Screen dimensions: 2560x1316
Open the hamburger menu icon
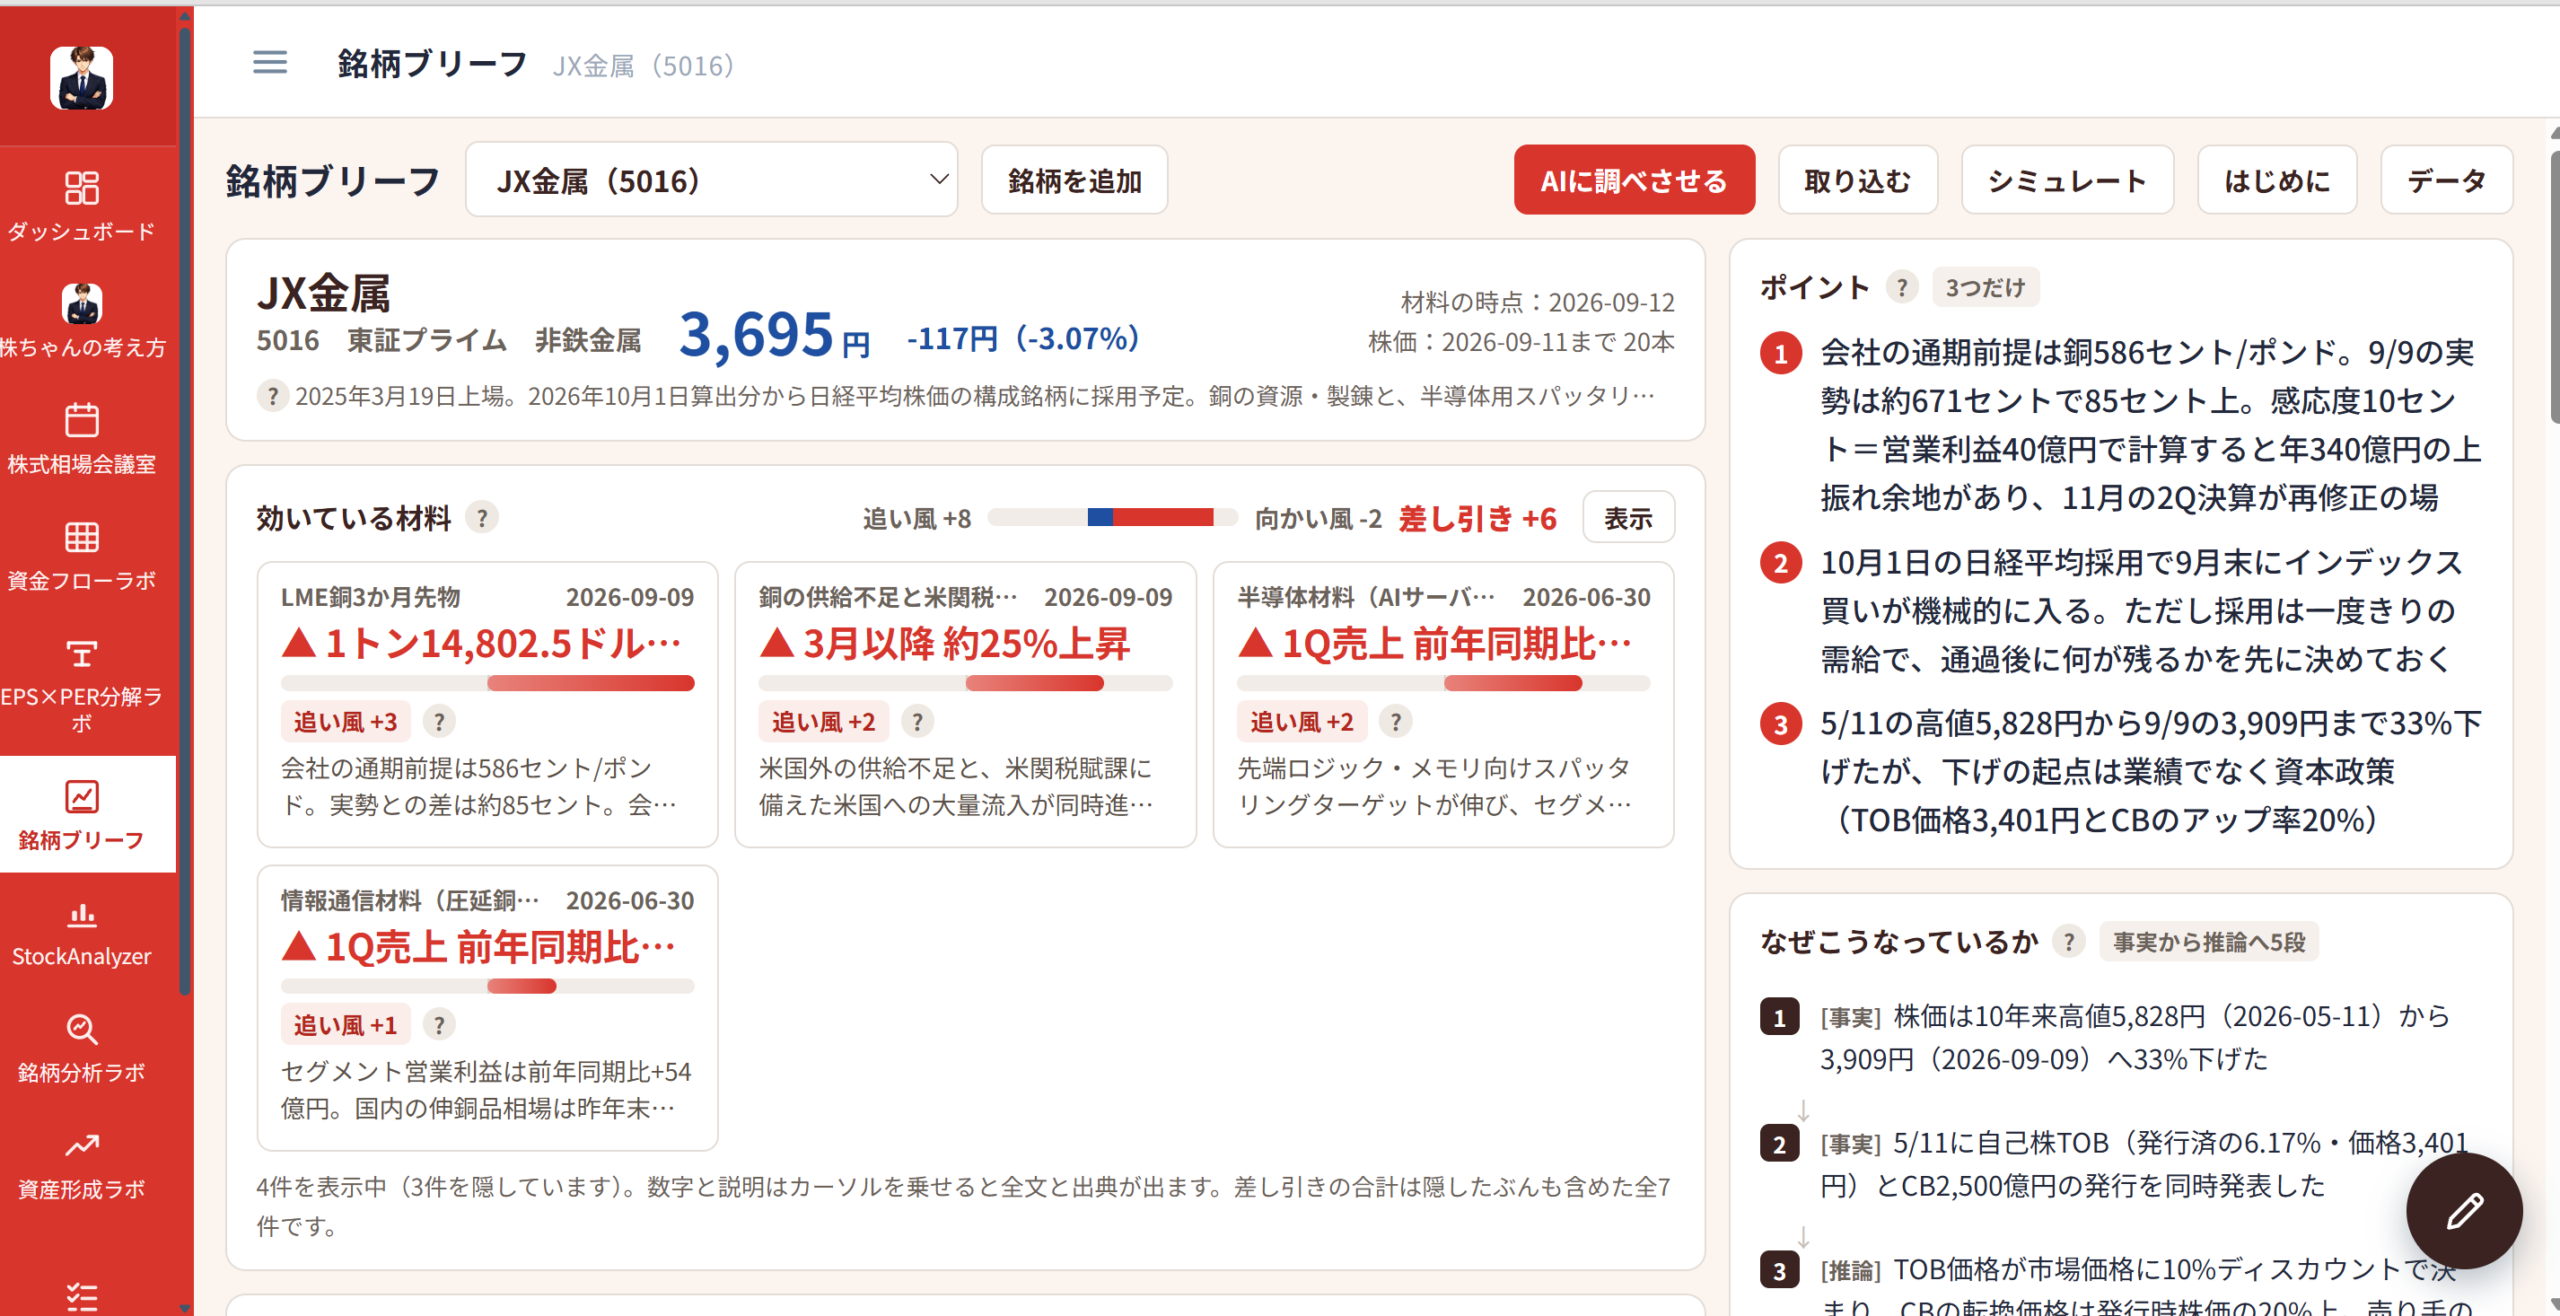pos(269,63)
